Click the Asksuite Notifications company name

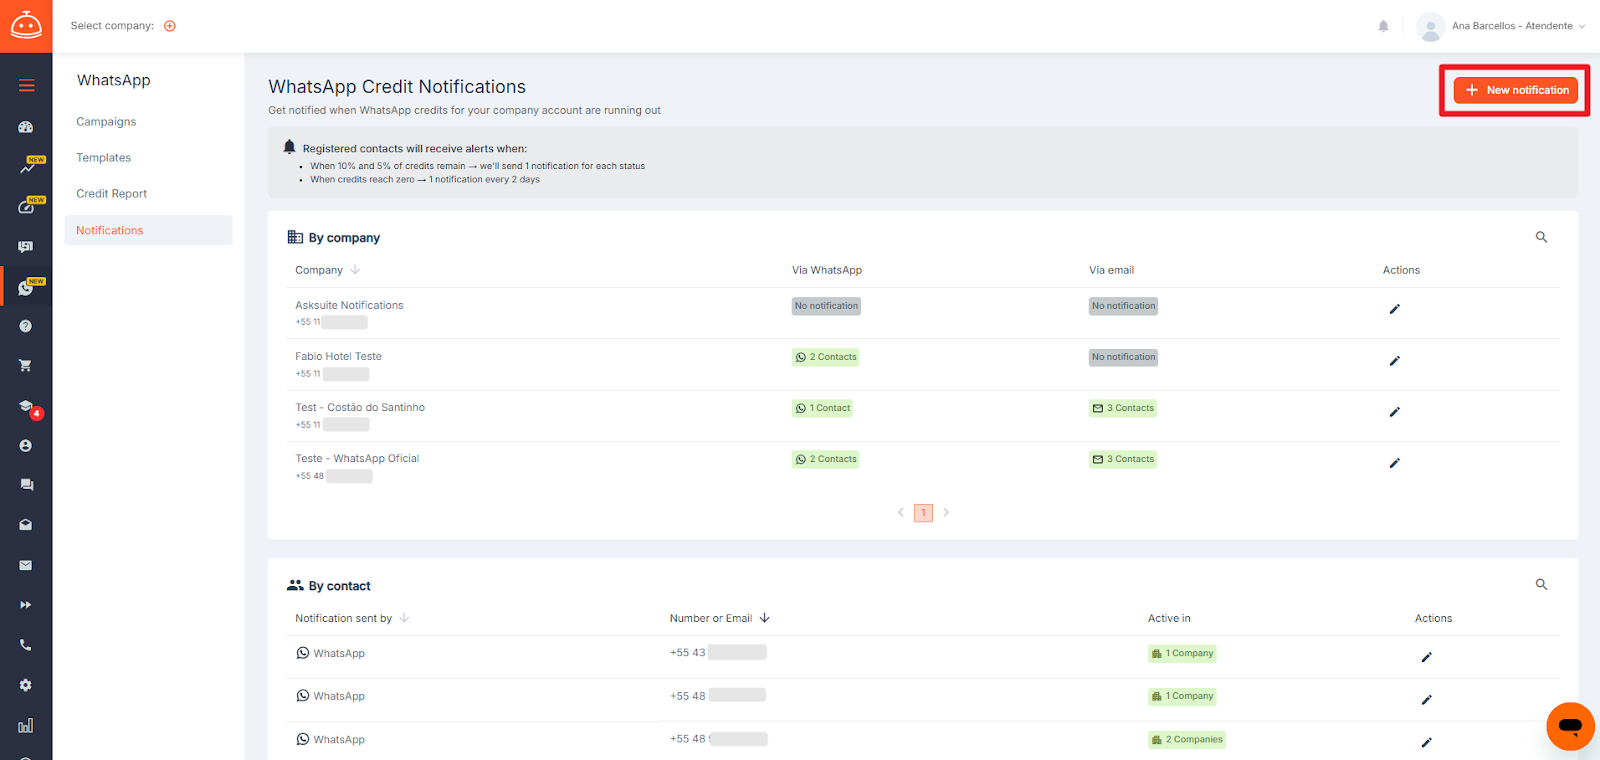click(x=349, y=305)
